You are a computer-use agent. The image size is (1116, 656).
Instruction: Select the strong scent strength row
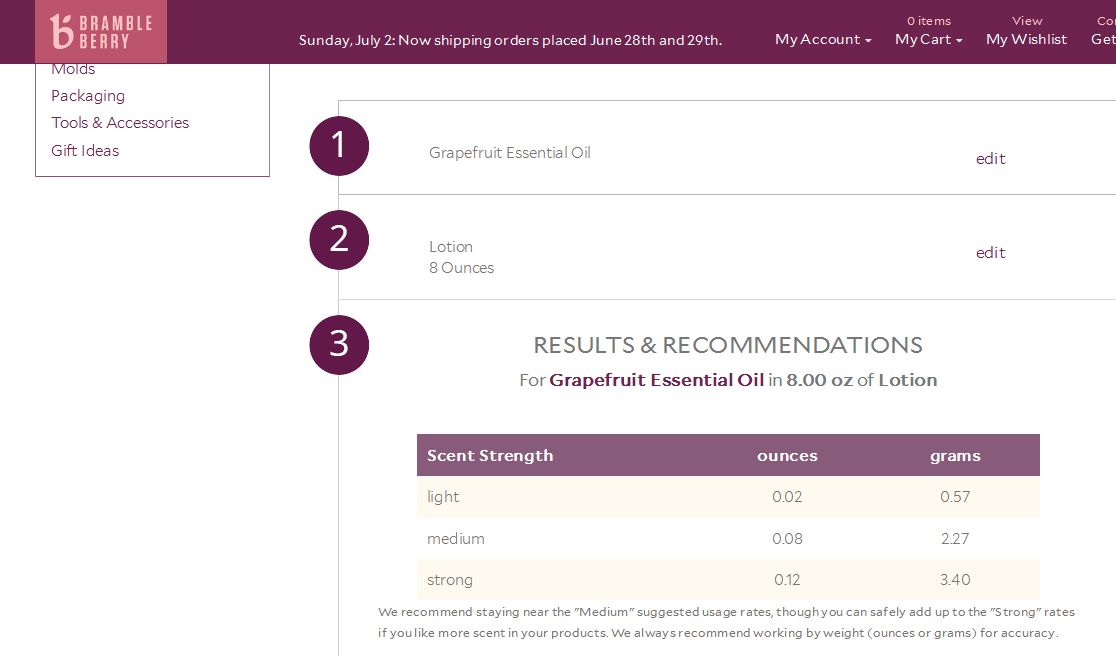[728, 580]
